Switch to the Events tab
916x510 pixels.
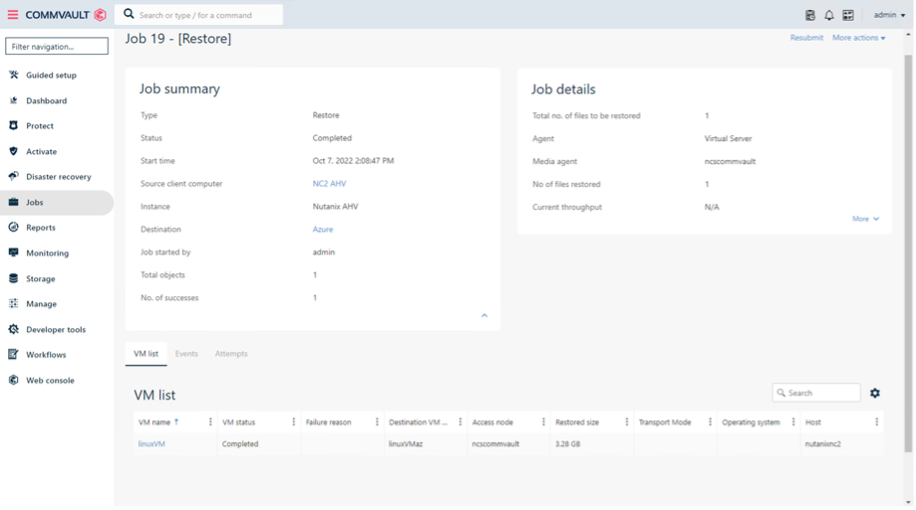tap(186, 353)
